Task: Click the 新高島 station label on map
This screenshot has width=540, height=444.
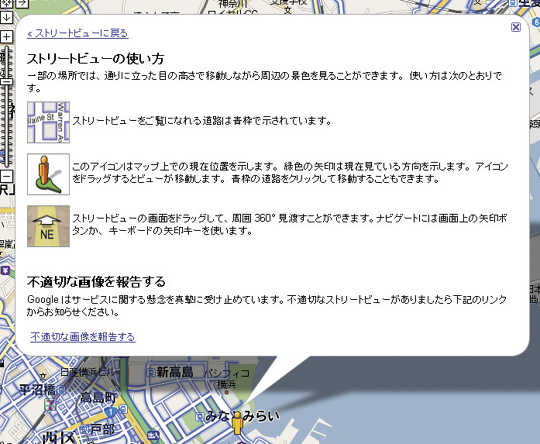Action: [x=175, y=372]
